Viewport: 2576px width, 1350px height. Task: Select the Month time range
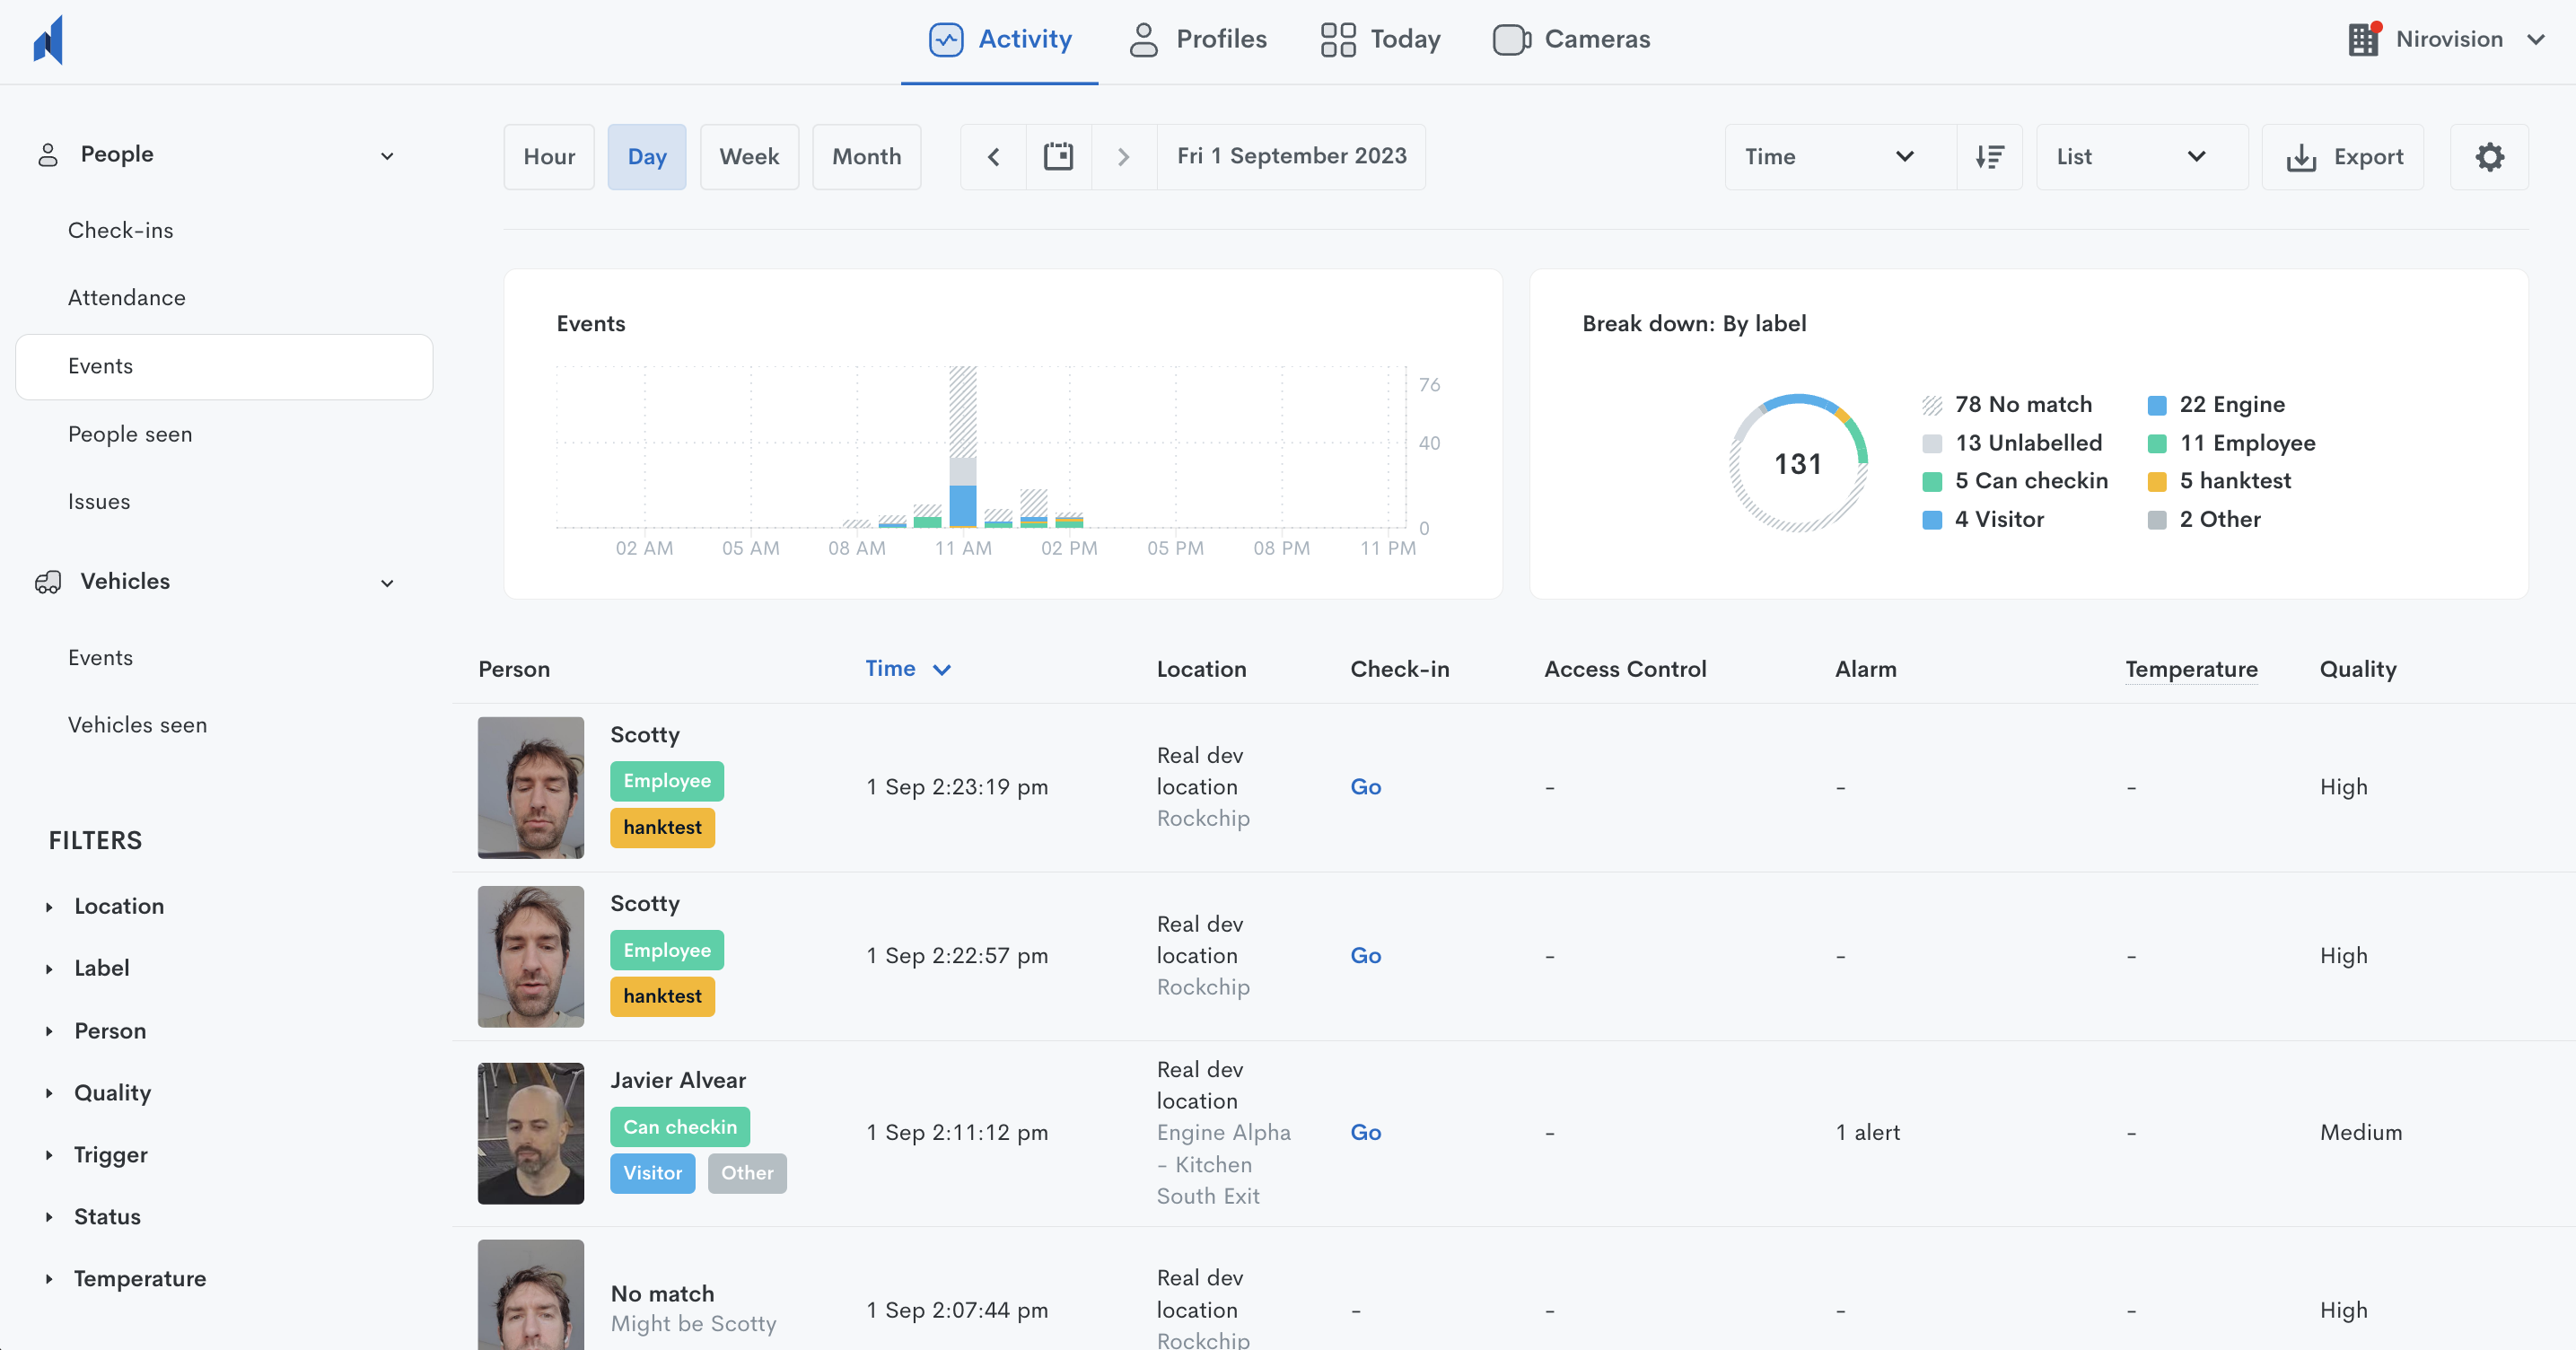(x=866, y=157)
